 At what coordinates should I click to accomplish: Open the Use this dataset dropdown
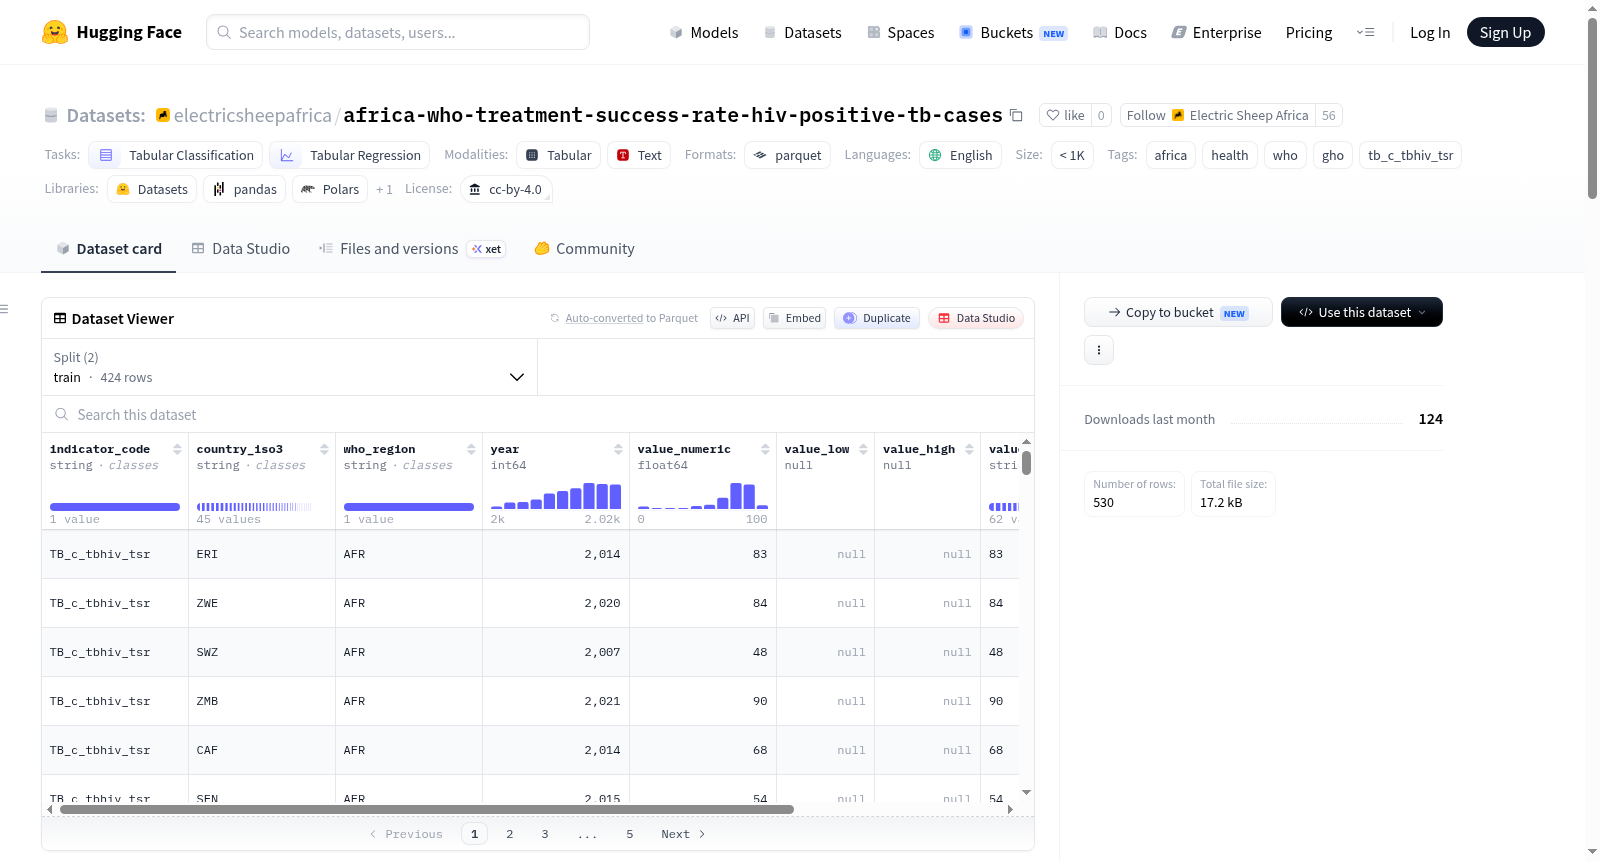point(1362,312)
